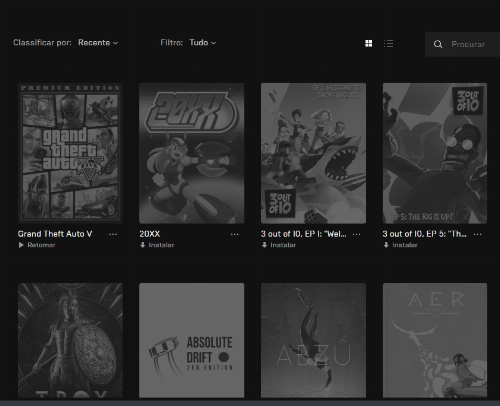500x406 pixels.
Task: Click the 'Filtro:' label
Action: (x=172, y=43)
